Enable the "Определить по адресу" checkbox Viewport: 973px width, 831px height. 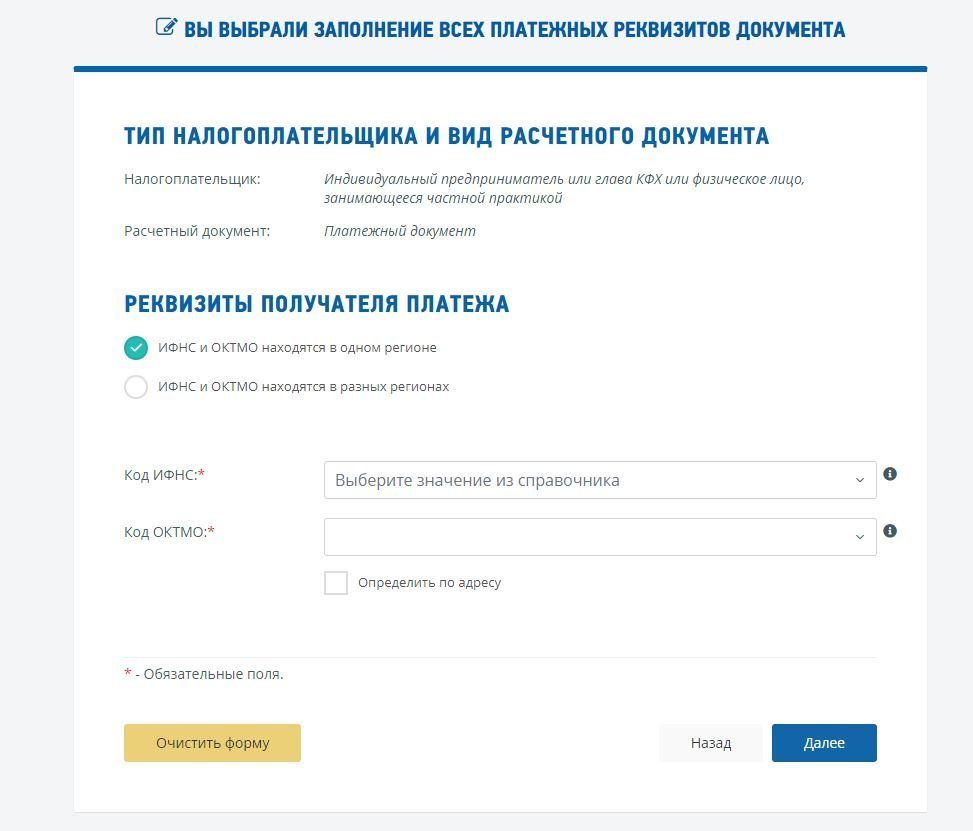pos(336,583)
